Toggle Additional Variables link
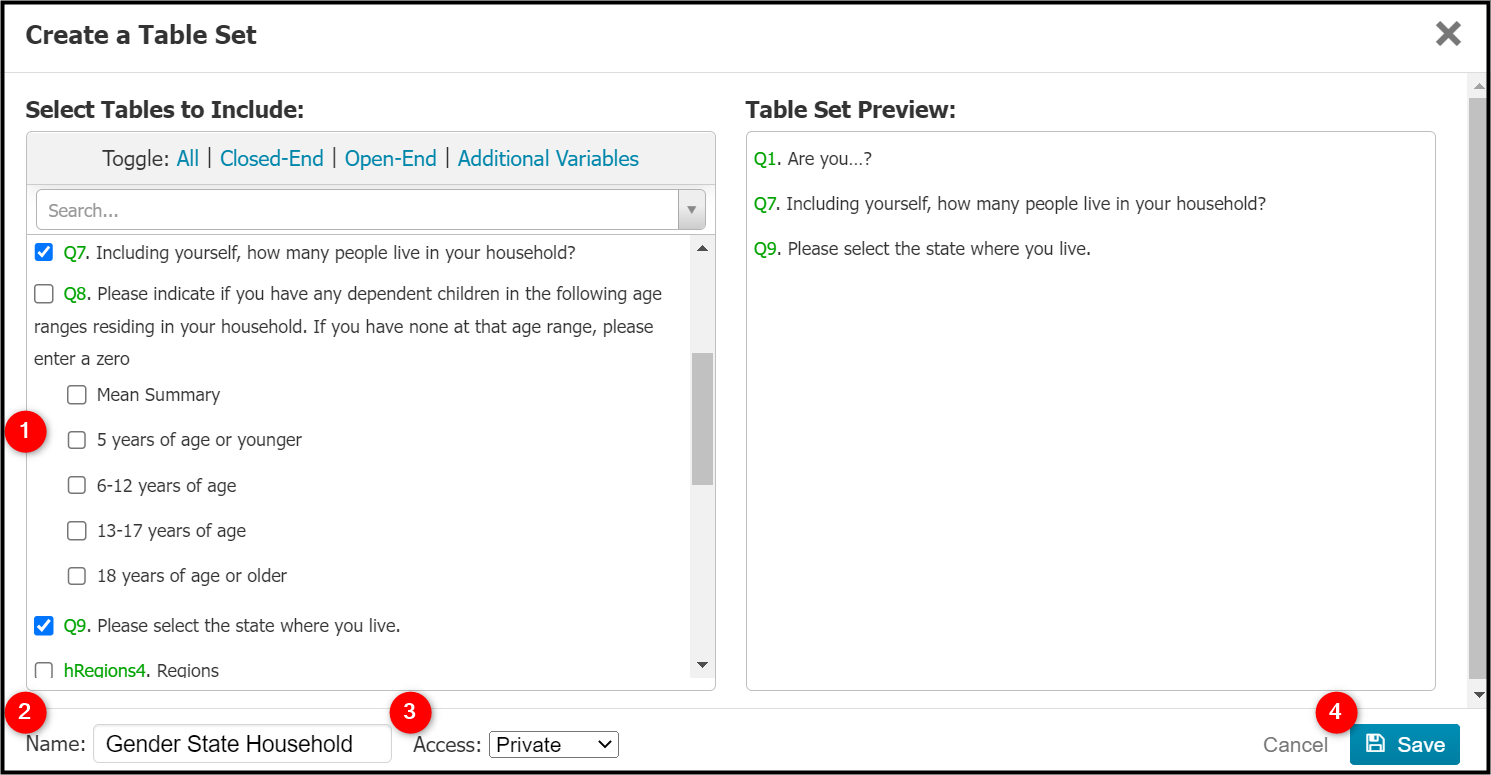This screenshot has height=775, width=1491. coord(548,158)
